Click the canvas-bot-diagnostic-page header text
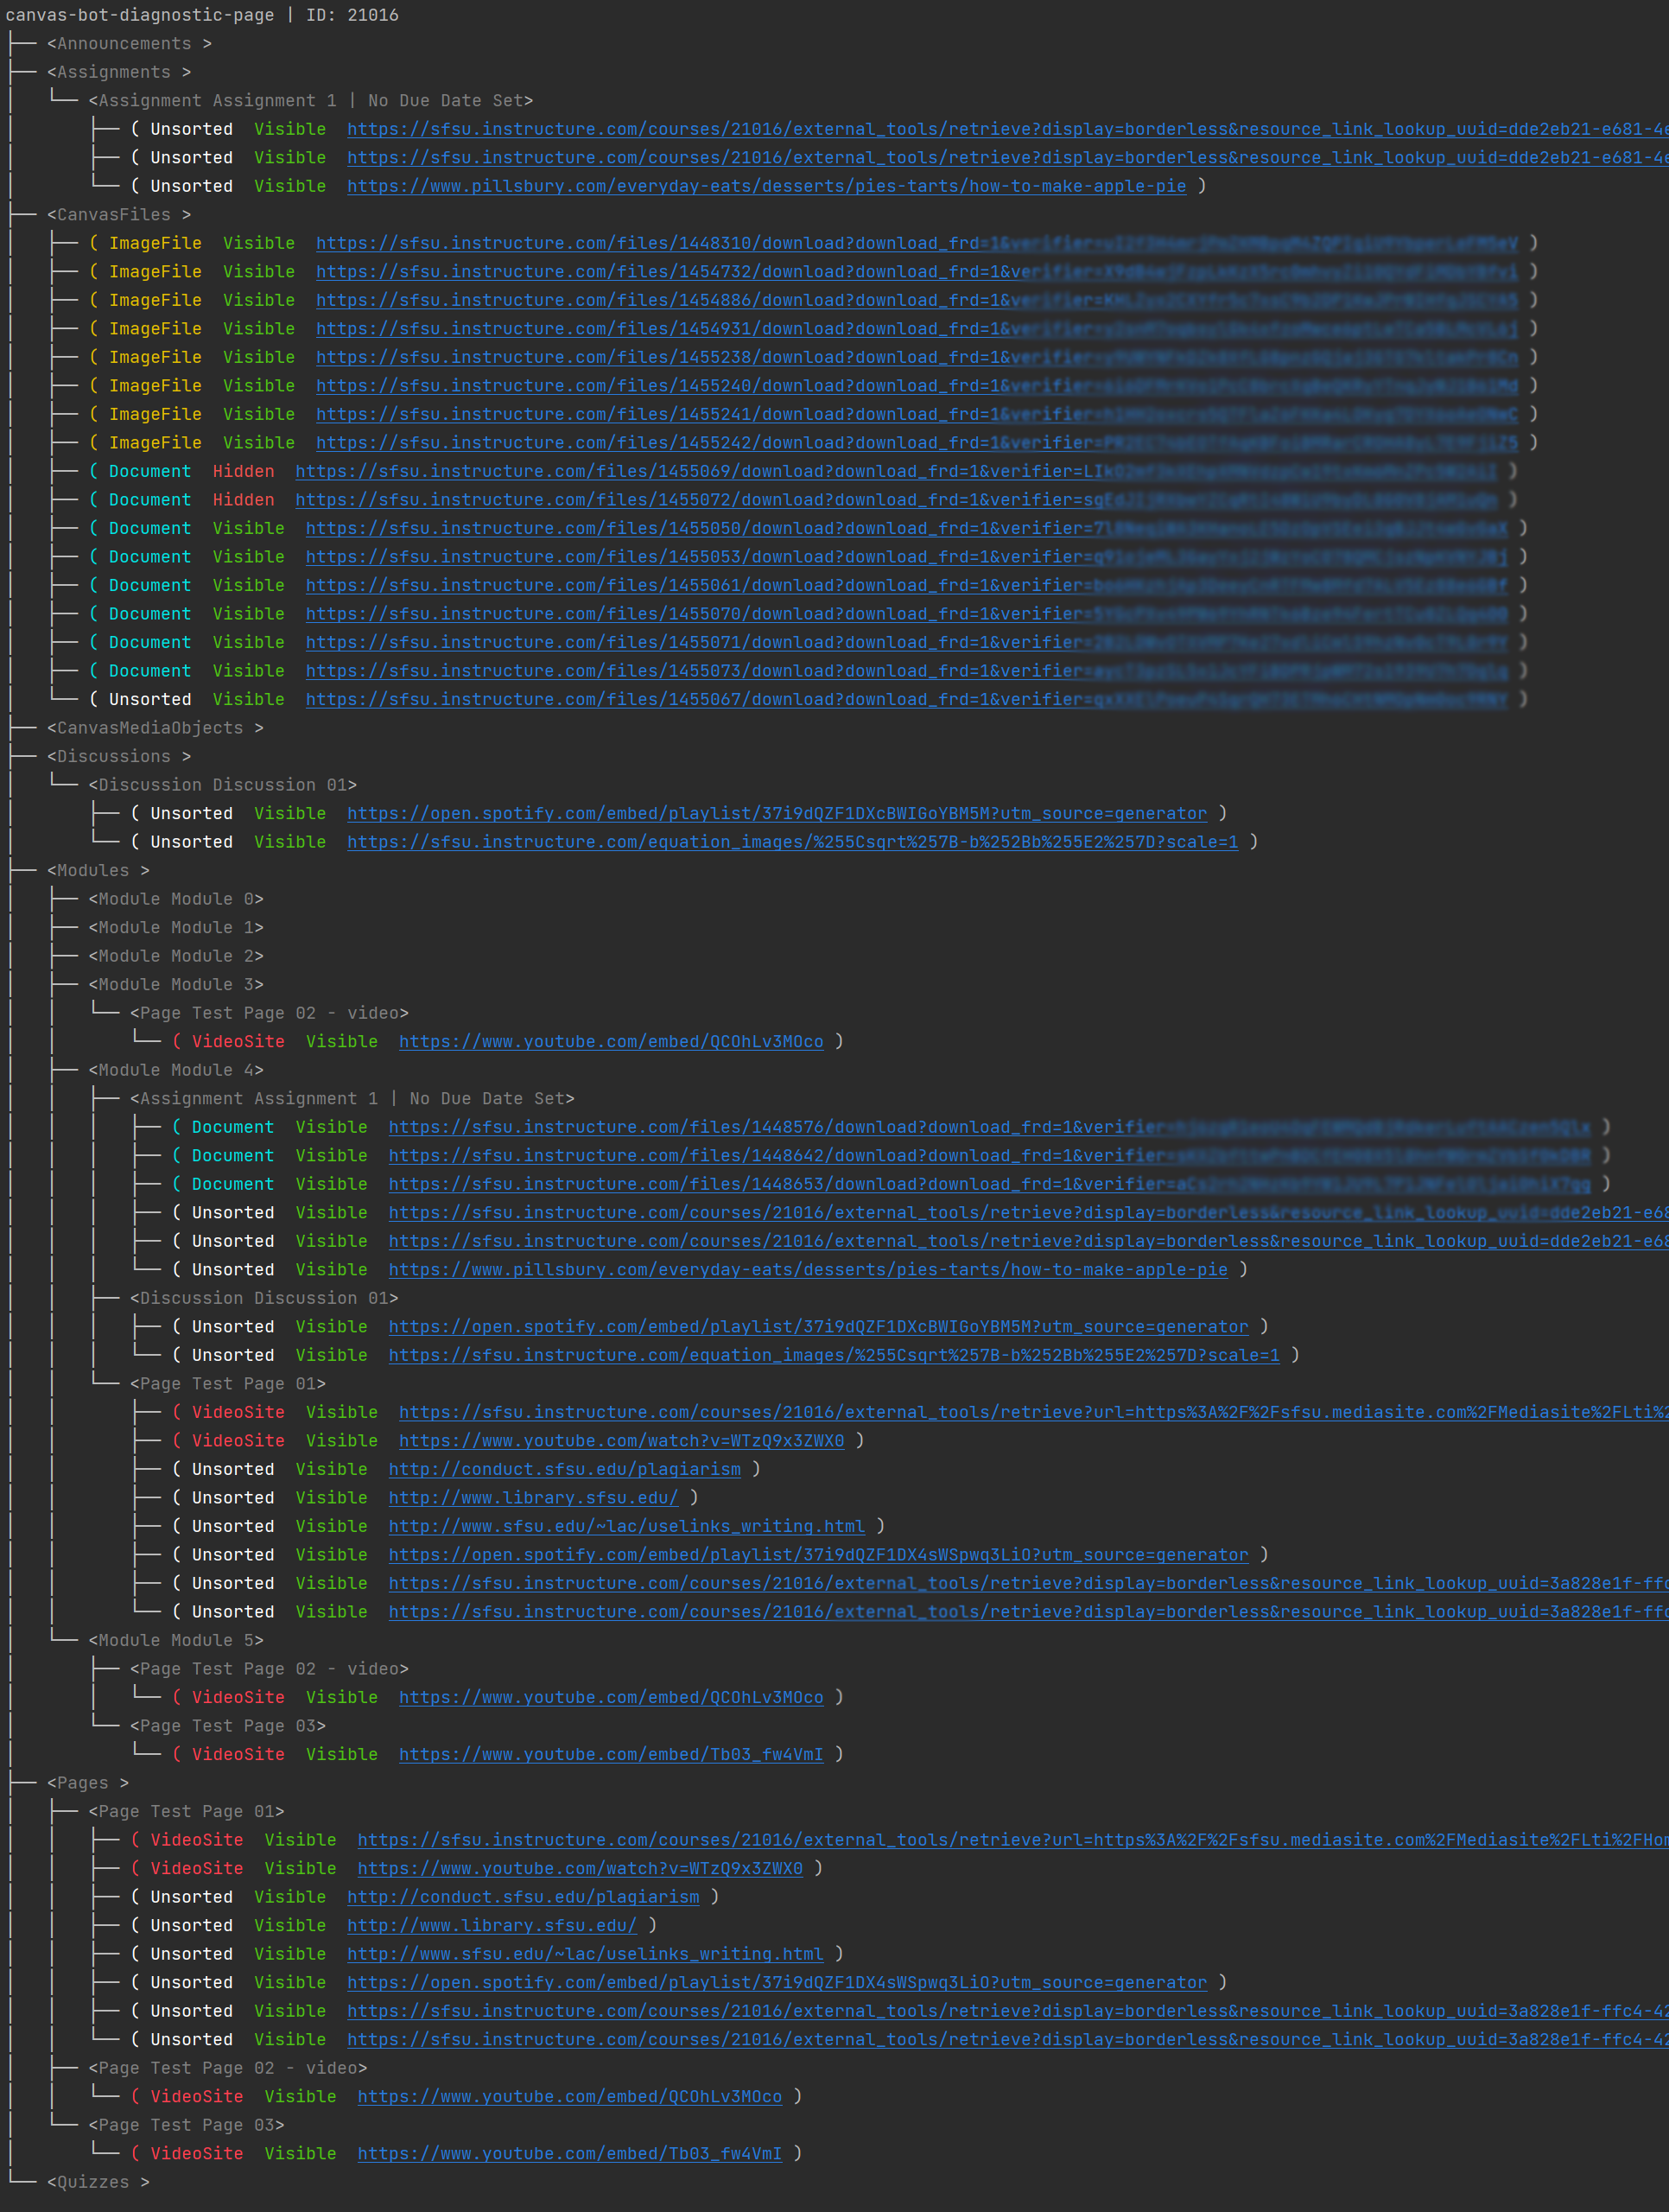The image size is (1669, 2212). click(140, 15)
